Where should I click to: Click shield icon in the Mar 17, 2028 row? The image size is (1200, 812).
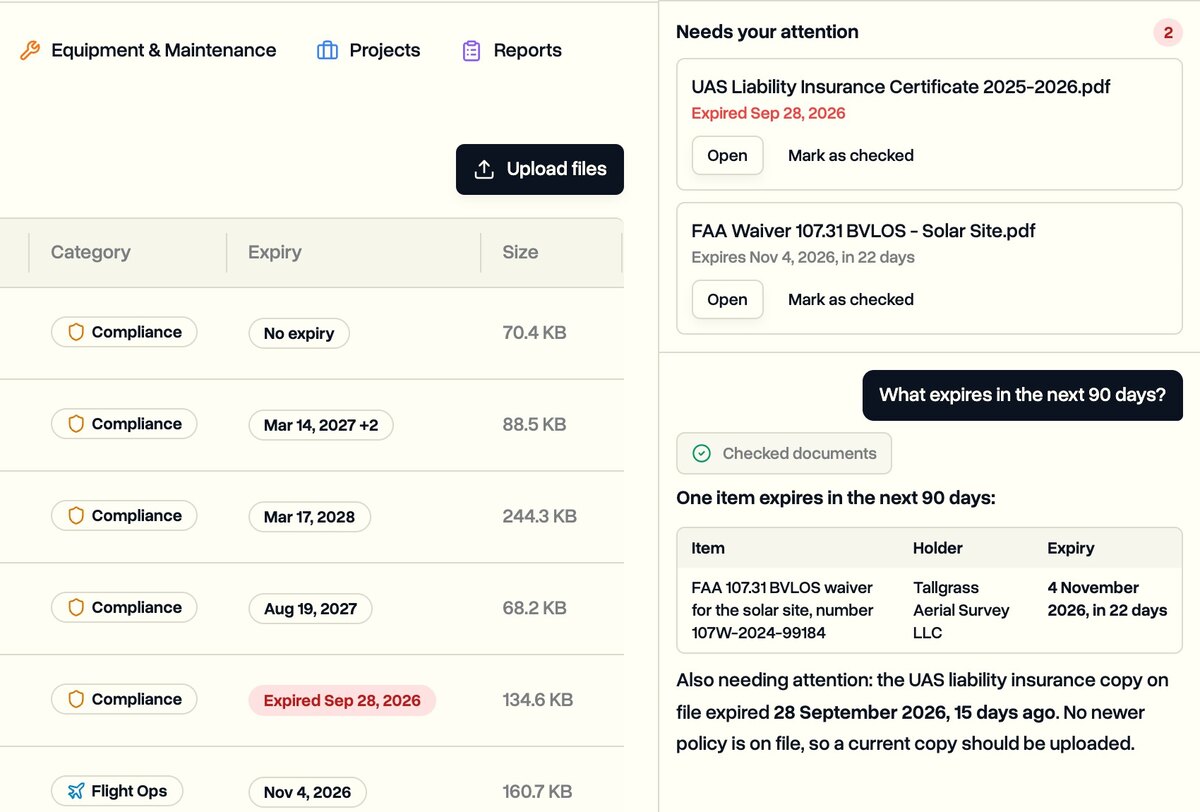76,516
